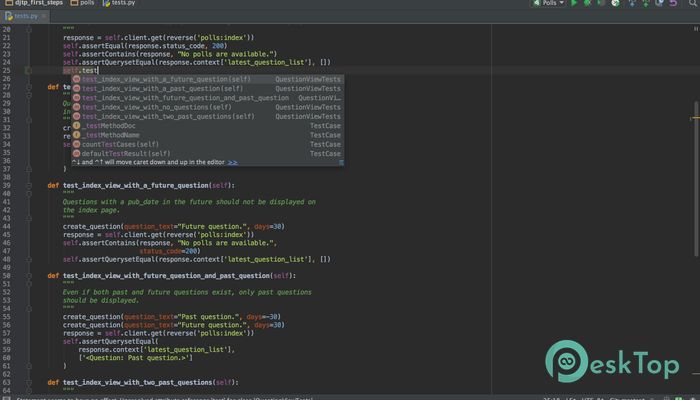Choose _testMethodDoc completion entry
Image resolution: width=700 pixels, height=400 pixels.
pyautogui.click(x=208, y=126)
